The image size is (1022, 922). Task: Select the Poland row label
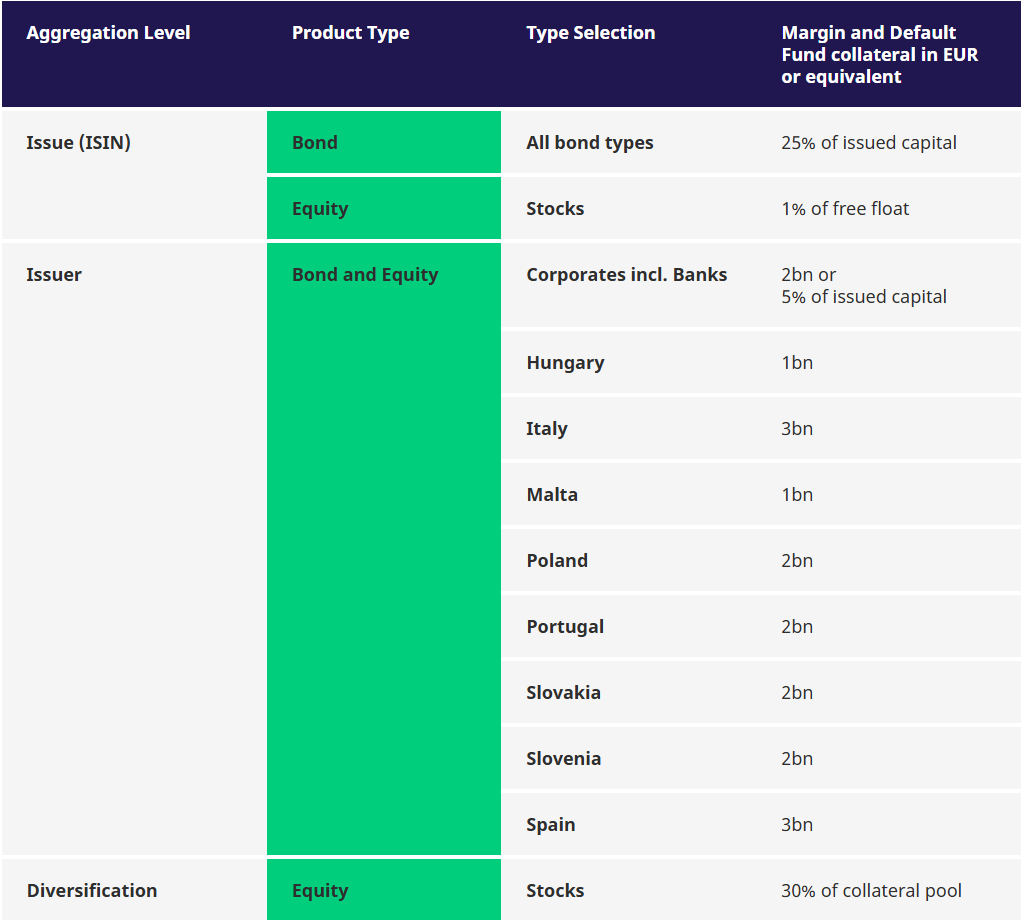pyautogui.click(x=557, y=560)
